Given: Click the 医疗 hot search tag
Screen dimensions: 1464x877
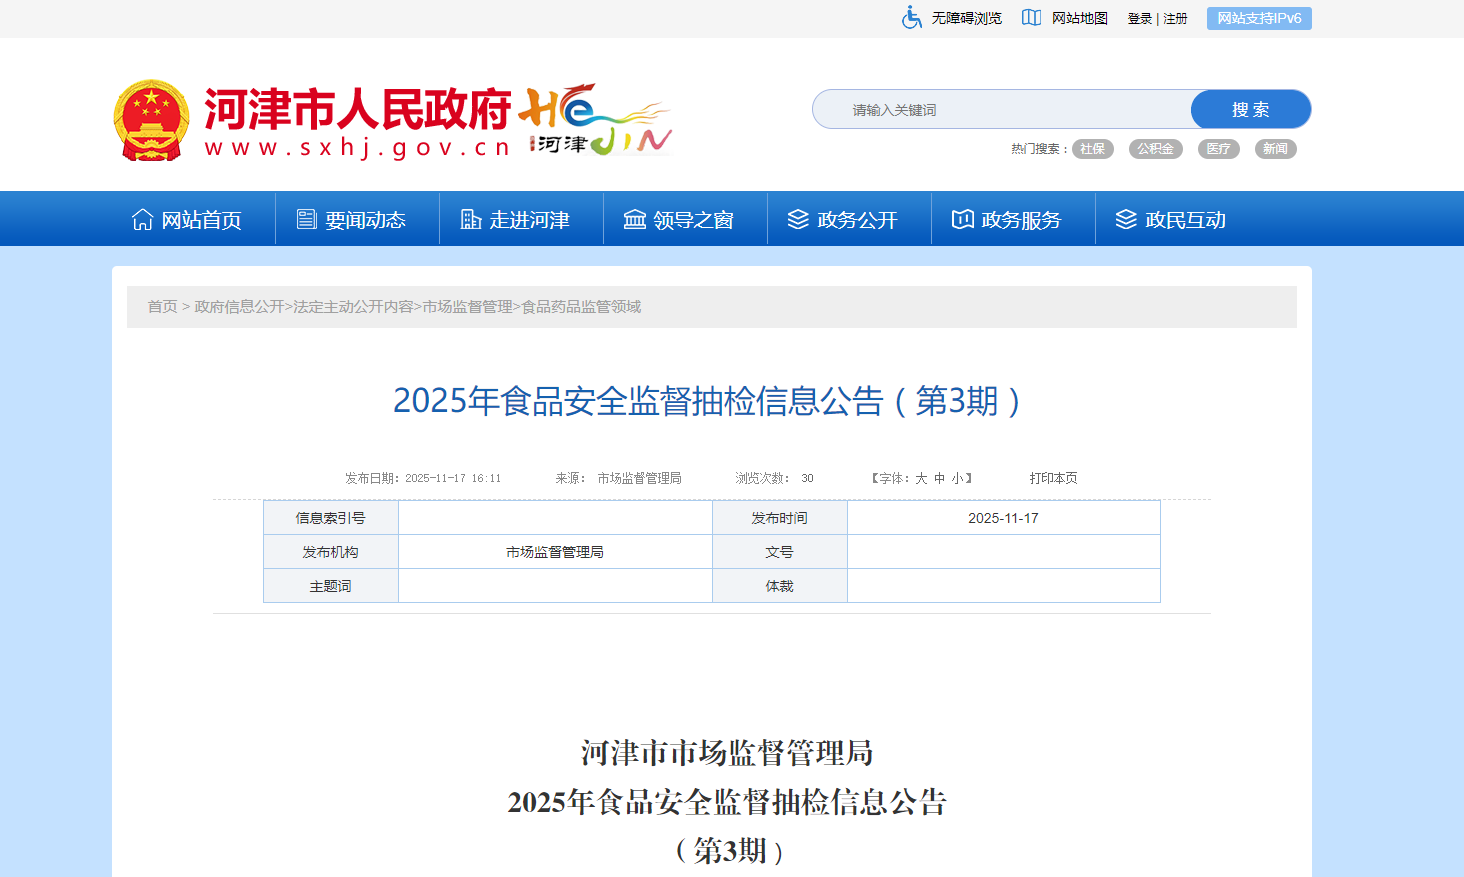Looking at the screenshot, I should 1218,149.
